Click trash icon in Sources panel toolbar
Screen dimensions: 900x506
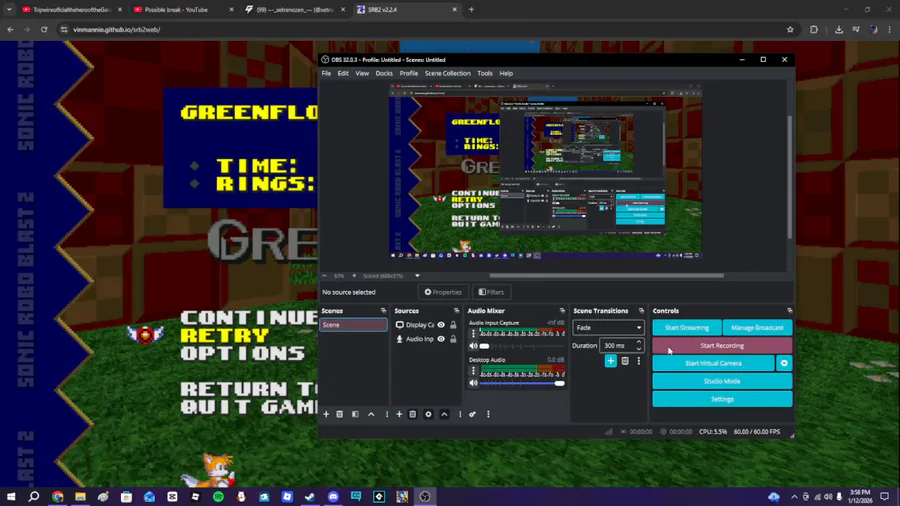[413, 414]
